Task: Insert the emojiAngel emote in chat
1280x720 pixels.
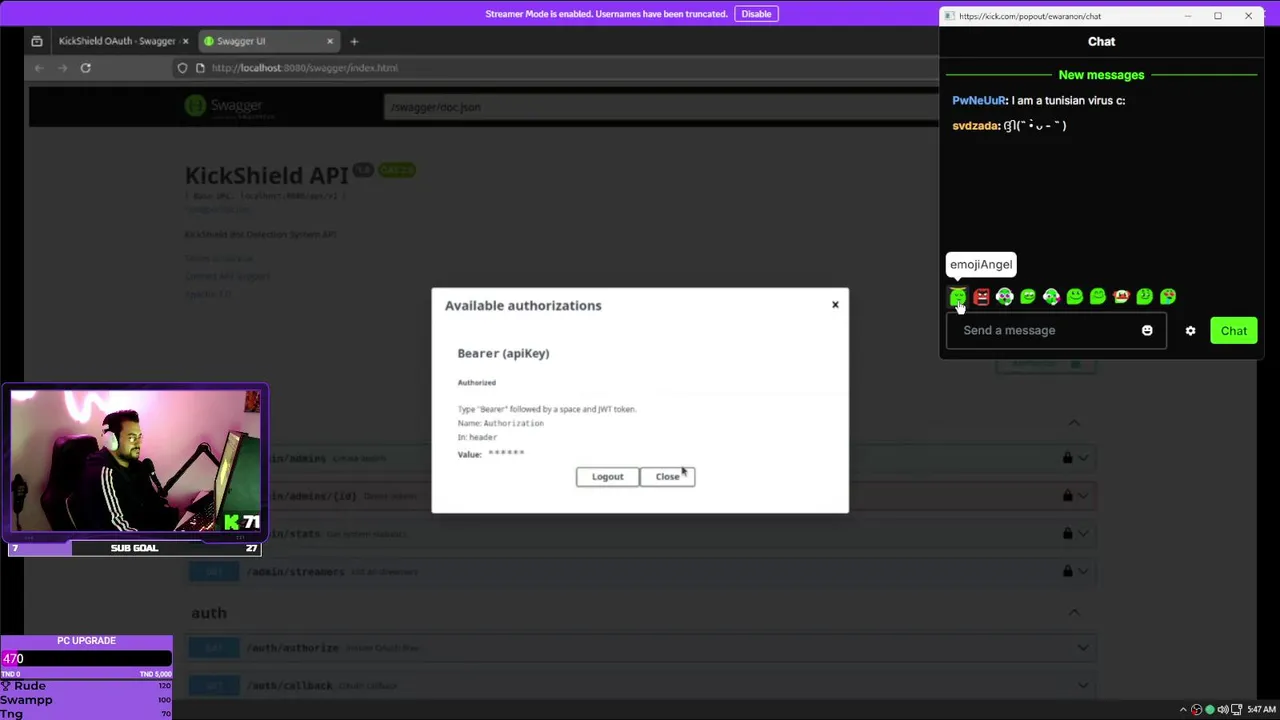Action: [x=958, y=297]
